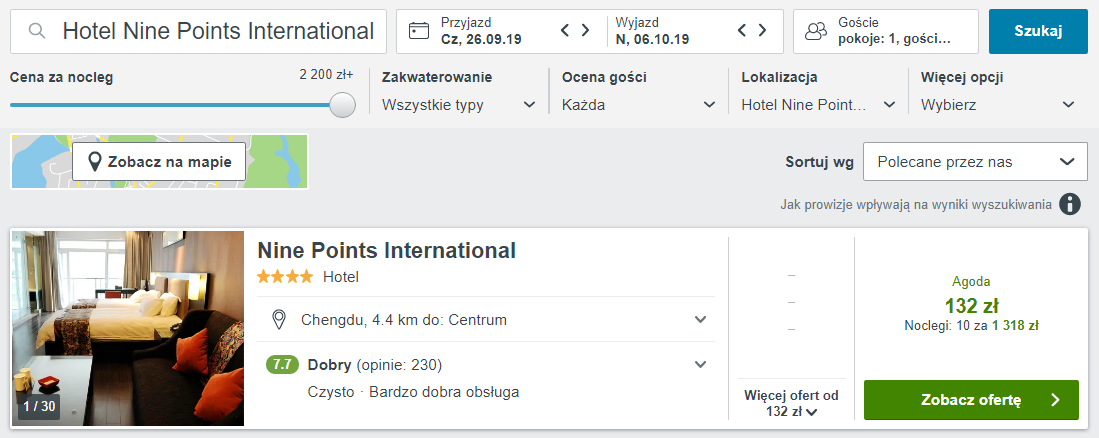Open the arrival date calendar icon
The image size is (1099, 438).
(x=419, y=31)
